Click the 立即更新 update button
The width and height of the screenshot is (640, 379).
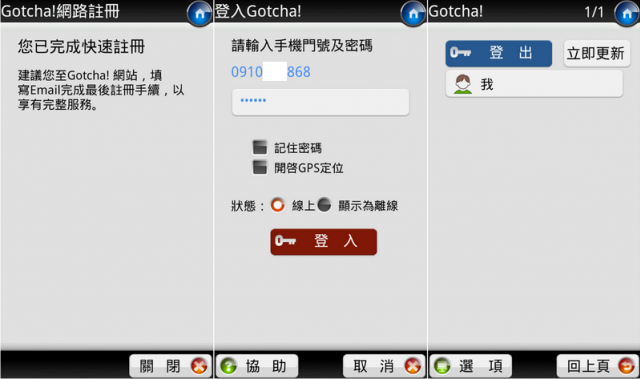point(597,53)
